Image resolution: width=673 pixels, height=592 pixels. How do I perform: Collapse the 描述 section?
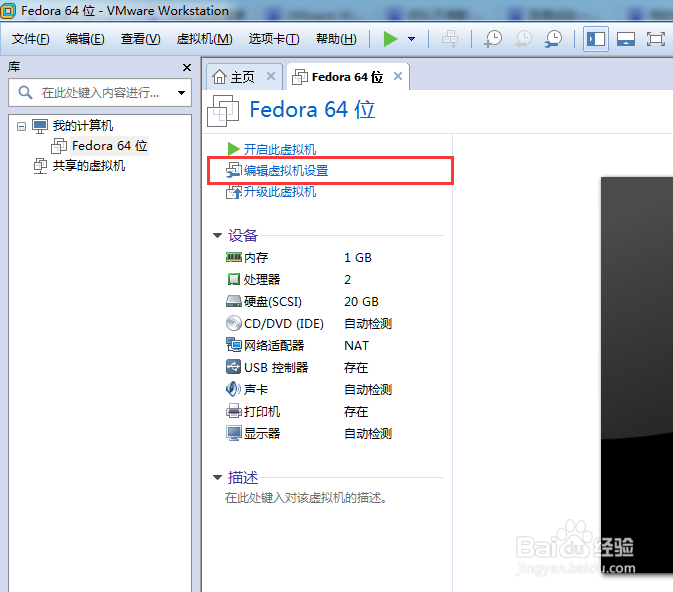tap(217, 477)
